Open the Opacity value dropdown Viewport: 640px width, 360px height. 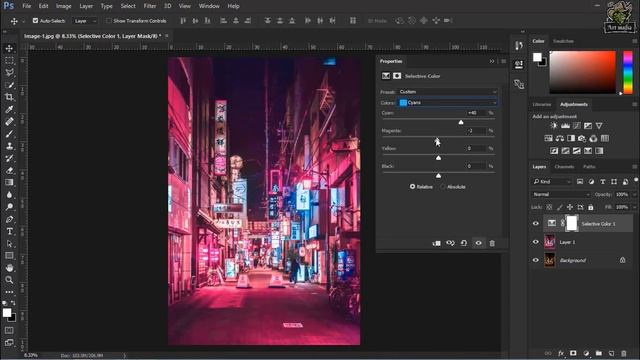(634, 194)
